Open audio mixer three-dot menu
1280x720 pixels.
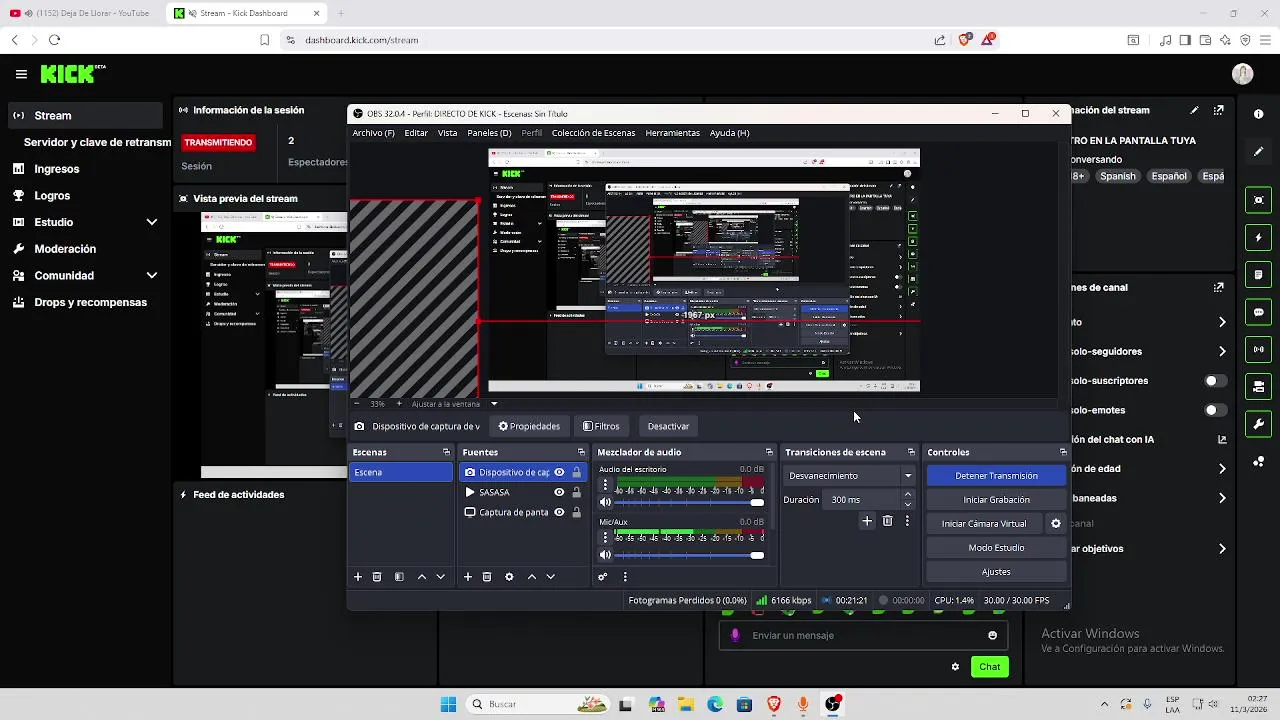(625, 577)
